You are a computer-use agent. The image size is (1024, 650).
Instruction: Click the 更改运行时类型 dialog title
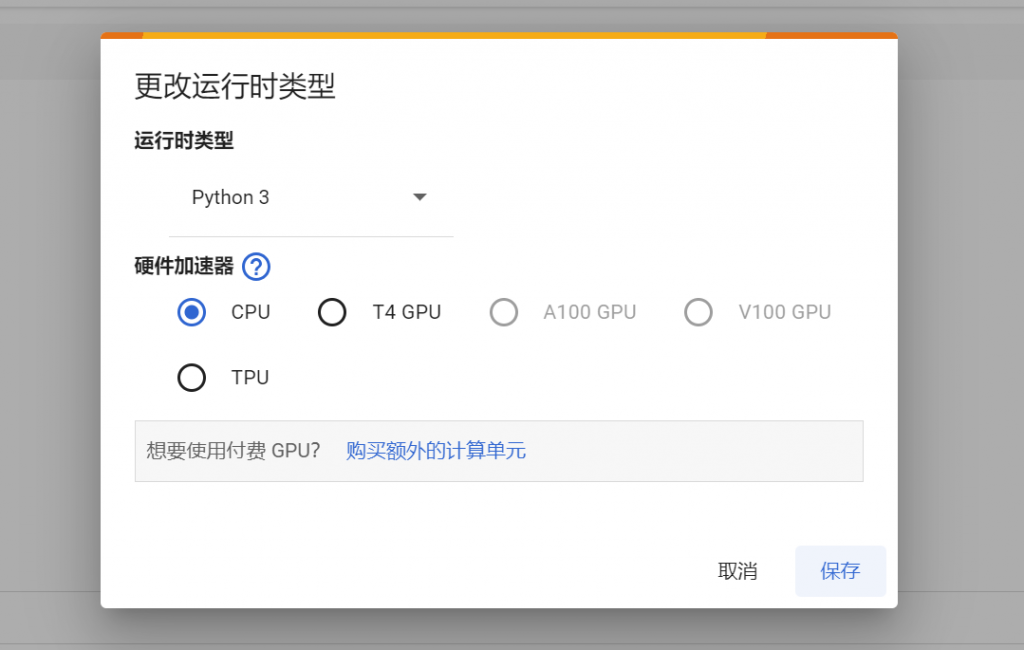tap(235, 87)
